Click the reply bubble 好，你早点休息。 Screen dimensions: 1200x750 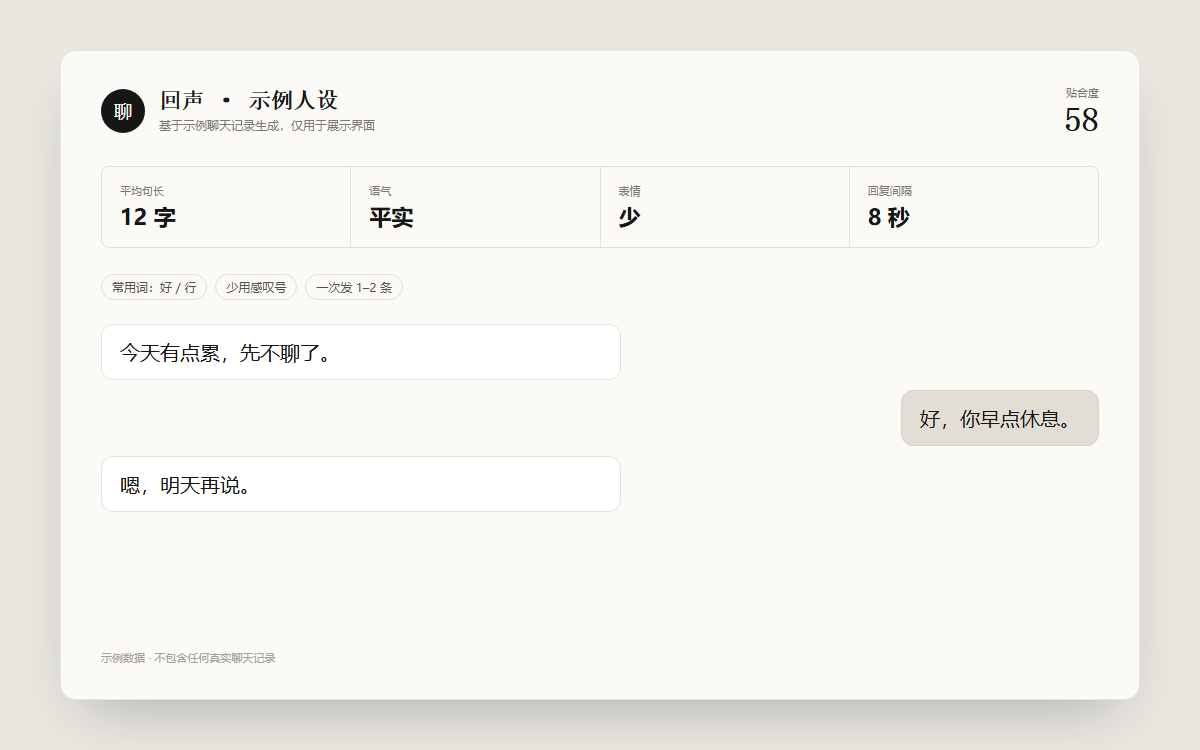click(1000, 418)
